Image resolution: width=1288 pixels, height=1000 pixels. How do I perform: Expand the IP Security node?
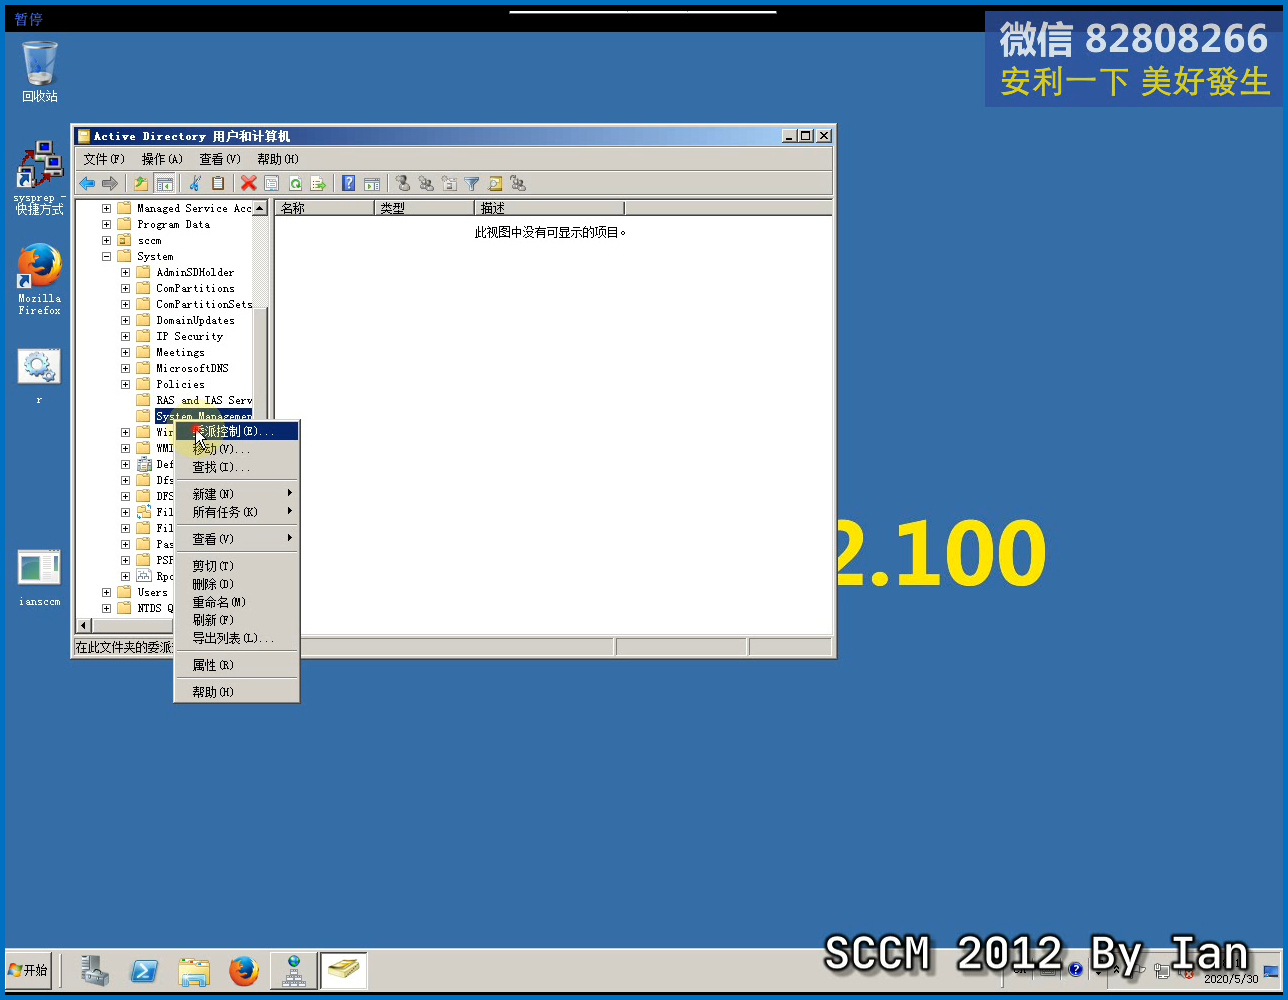click(125, 337)
